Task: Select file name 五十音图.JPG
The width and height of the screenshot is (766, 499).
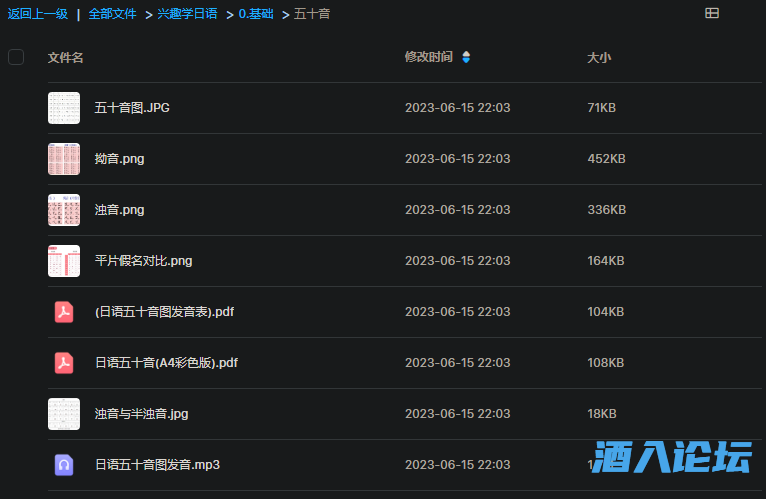Action: click(x=132, y=108)
